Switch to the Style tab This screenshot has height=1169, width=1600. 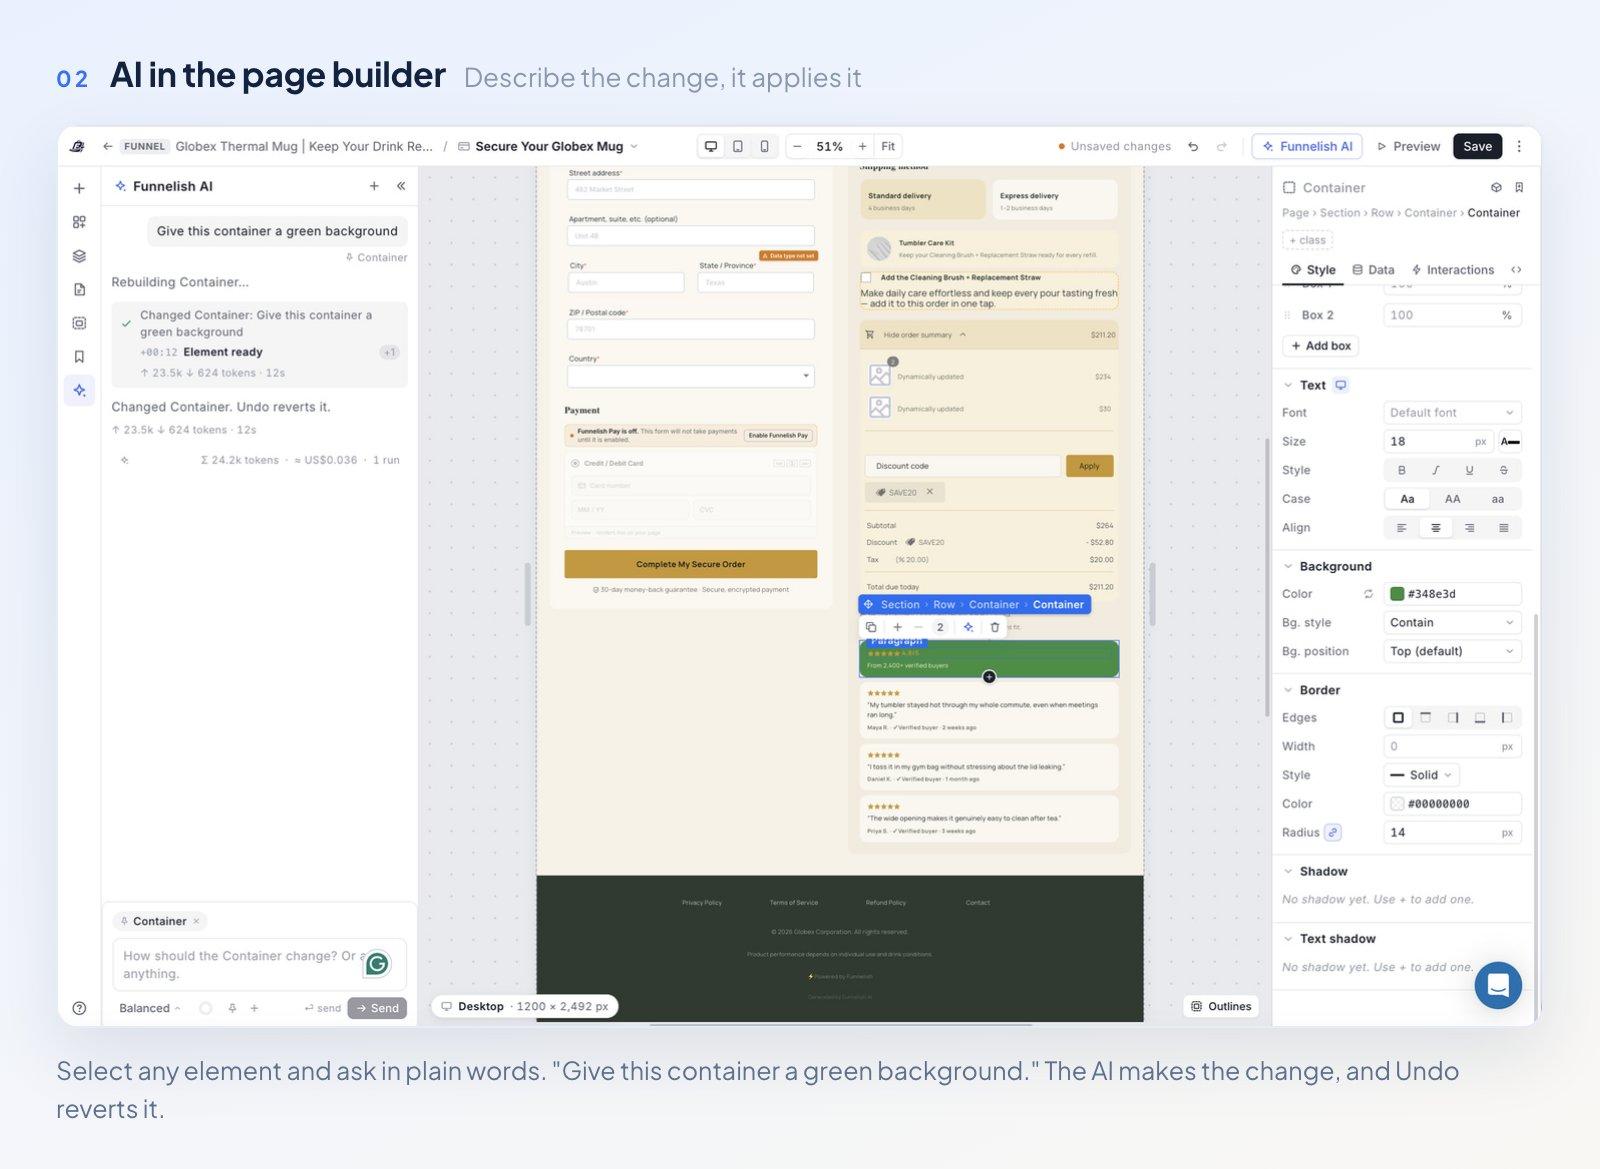coord(1313,270)
